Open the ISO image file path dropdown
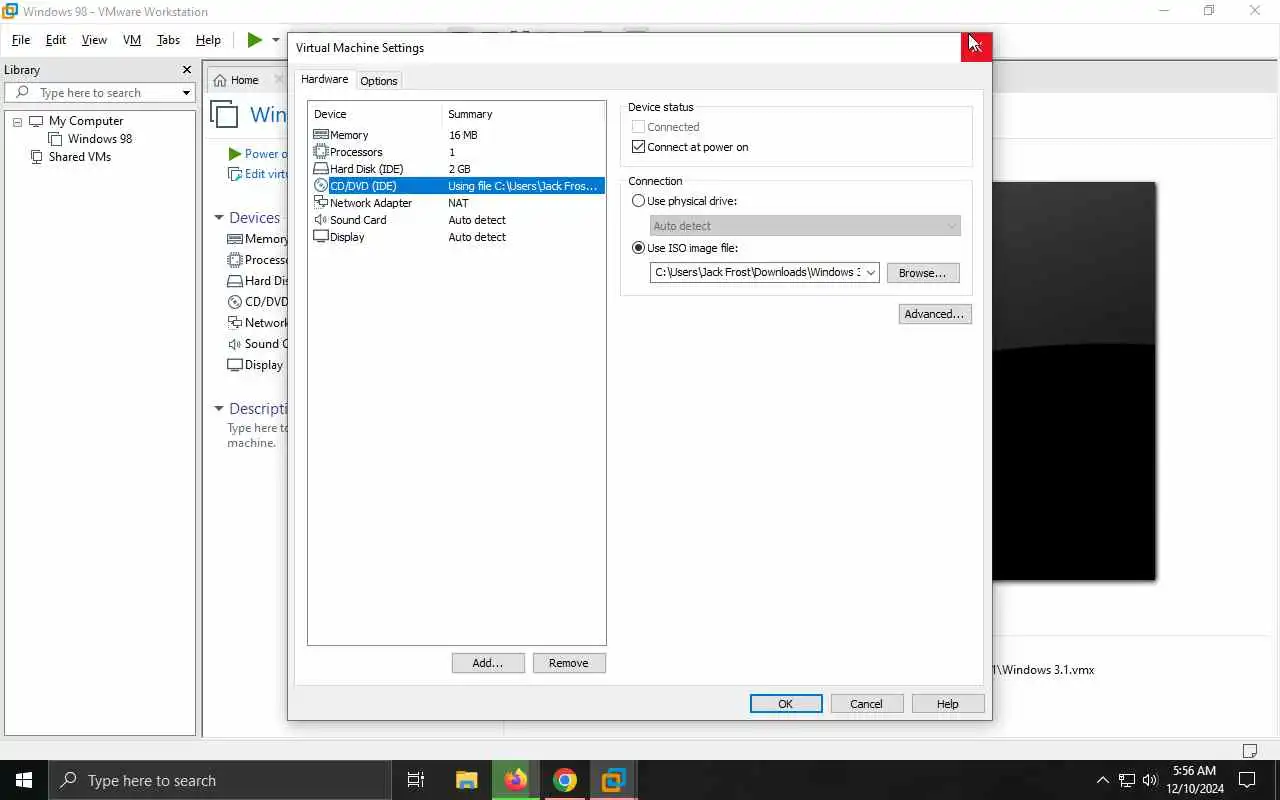1280x800 pixels. (870, 273)
